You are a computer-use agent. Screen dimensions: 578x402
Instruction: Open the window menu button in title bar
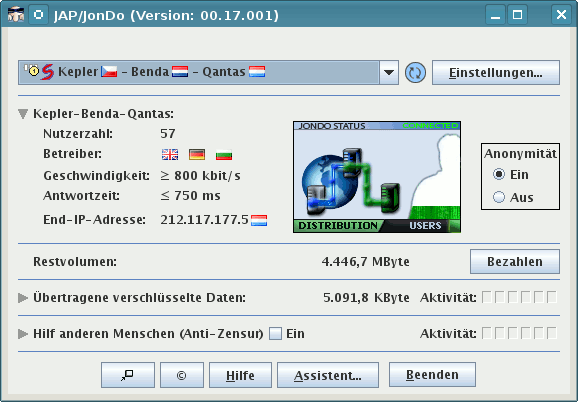tap(38, 15)
